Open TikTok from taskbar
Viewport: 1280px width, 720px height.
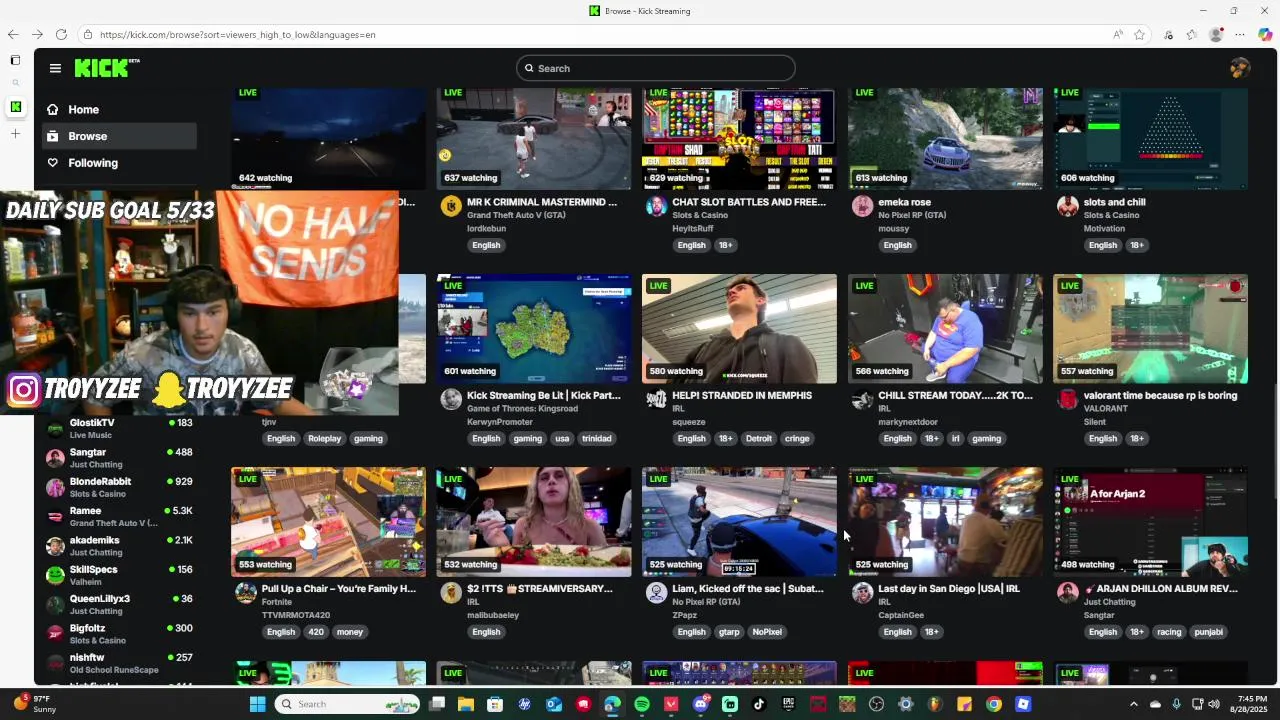click(759, 704)
